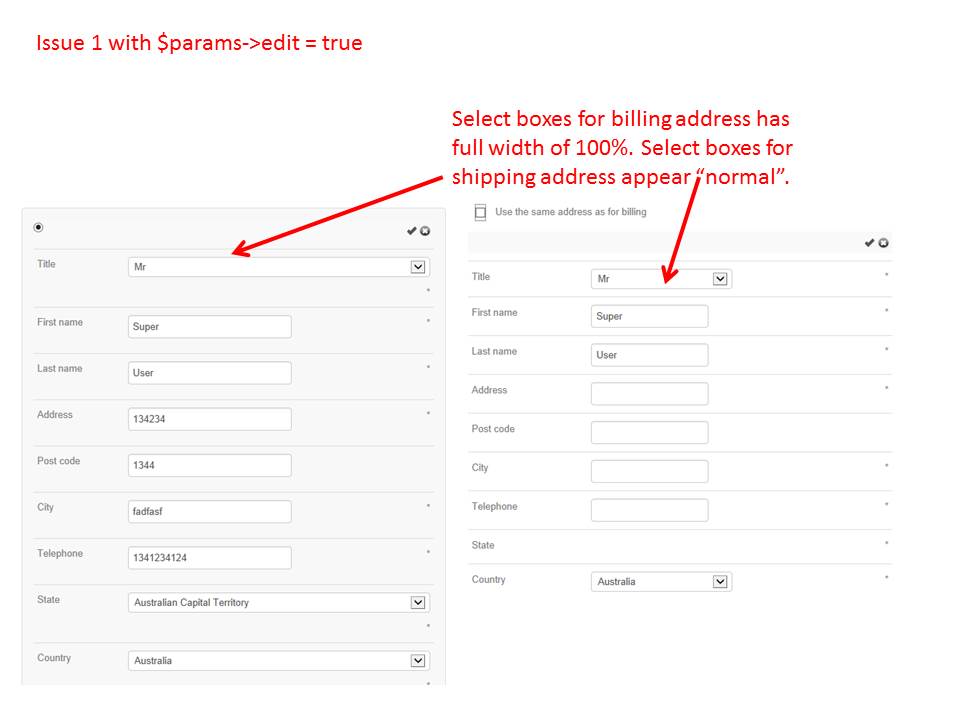This screenshot has height=720, width=960.
Task: Click the empty shipping Address field
Action: pos(649,393)
